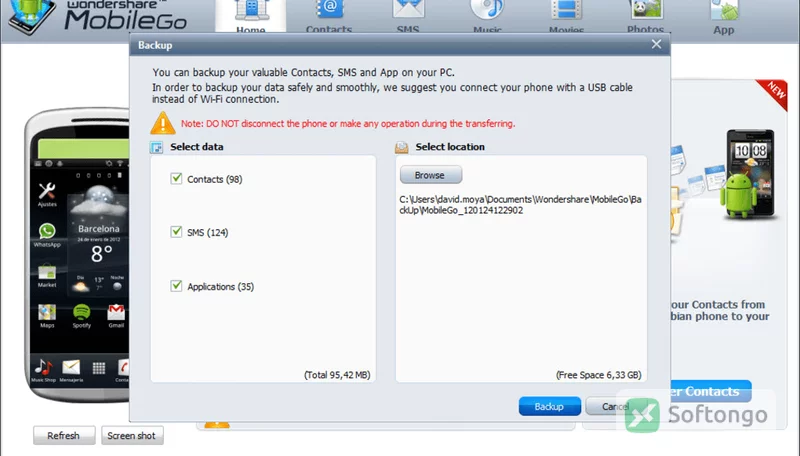Take a phone Screen shot
Viewport: 800px width, 456px height.
click(x=132, y=436)
